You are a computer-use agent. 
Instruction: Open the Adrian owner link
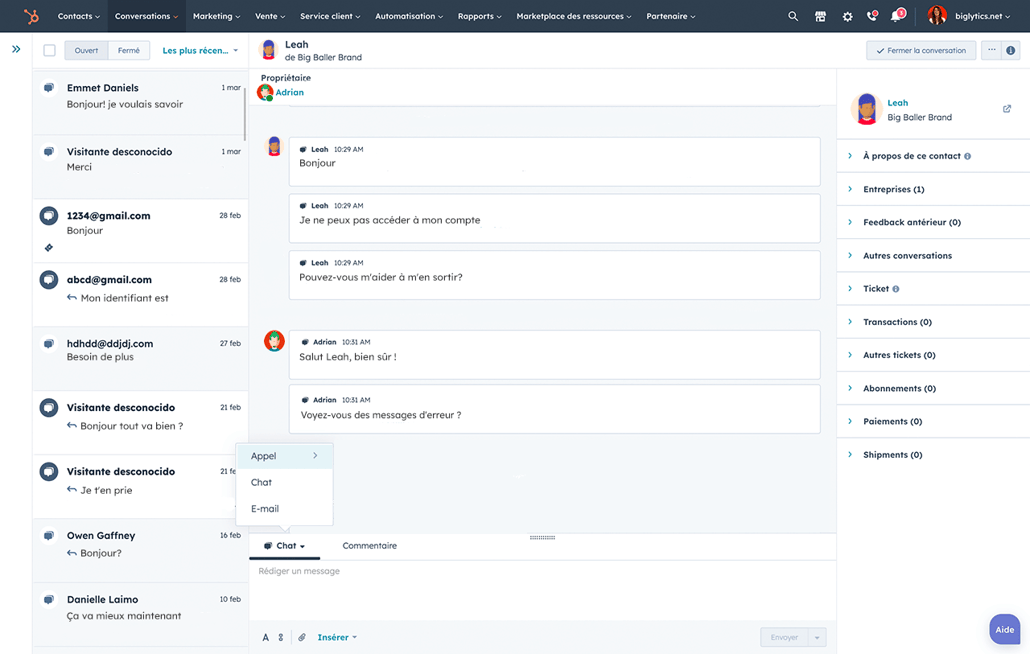(289, 92)
